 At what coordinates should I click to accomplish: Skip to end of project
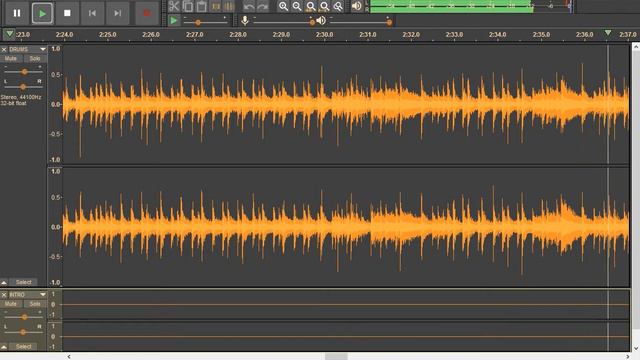[x=118, y=13]
